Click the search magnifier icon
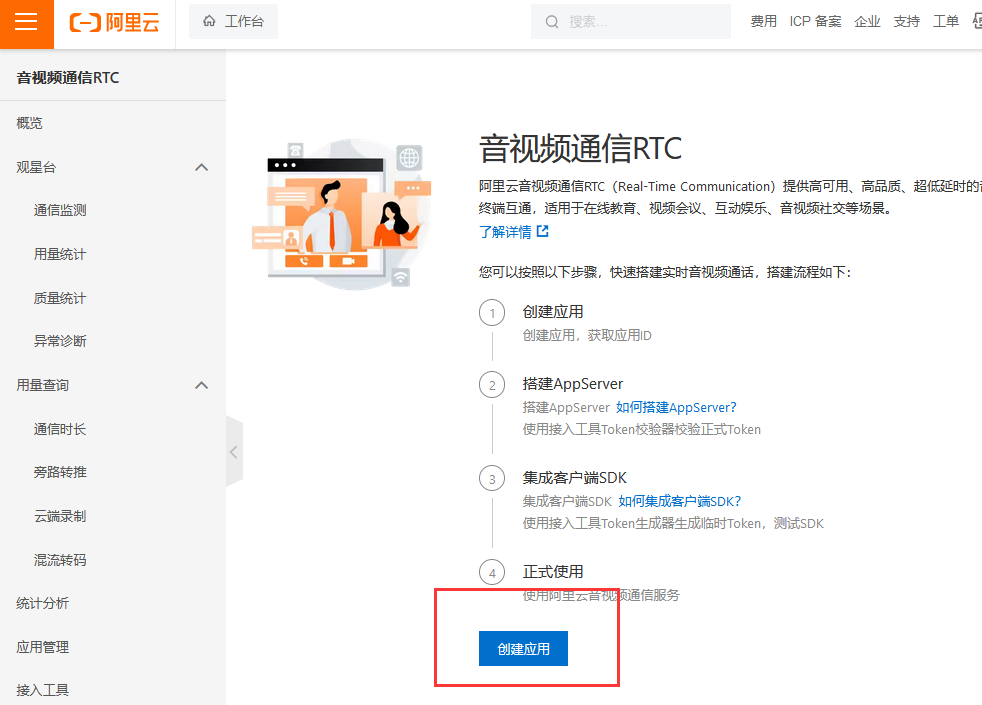982x705 pixels. (552, 22)
